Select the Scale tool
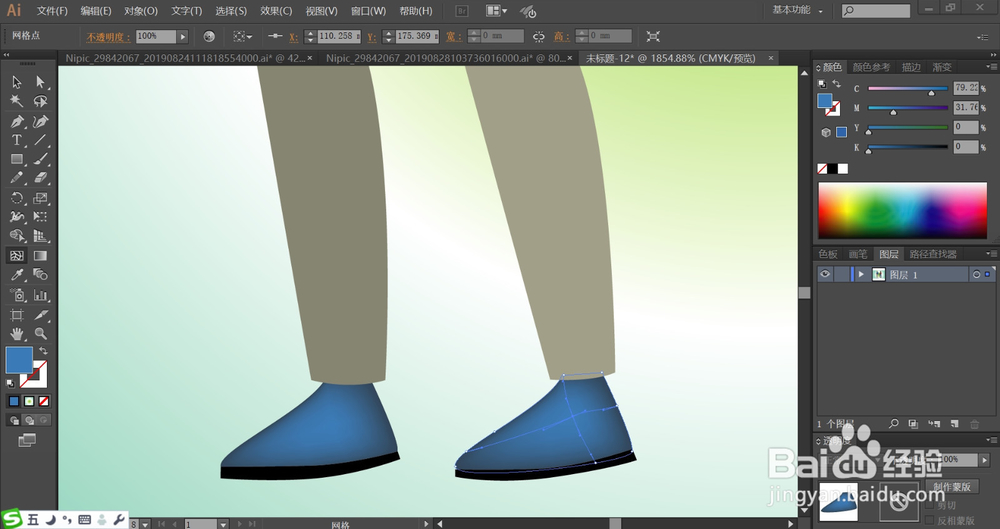 pyautogui.click(x=40, y=198)
